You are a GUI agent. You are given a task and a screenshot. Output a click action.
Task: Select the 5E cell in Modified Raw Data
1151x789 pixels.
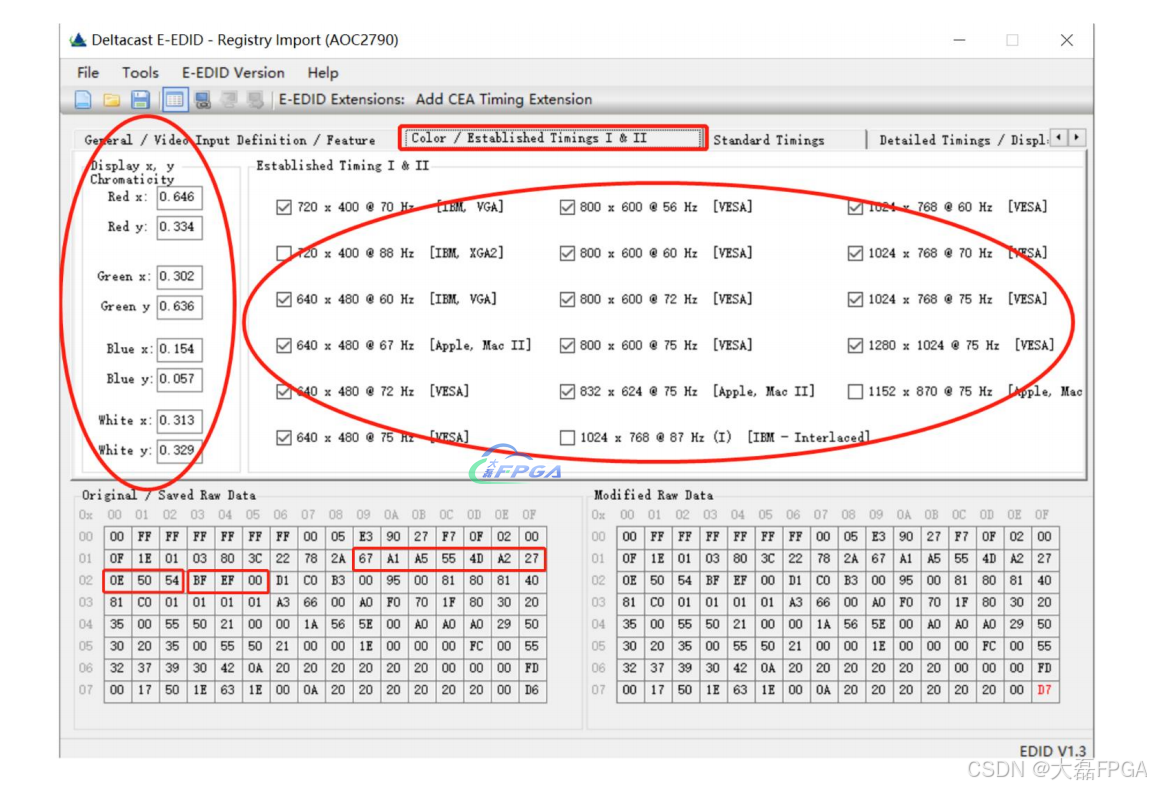[878, 625]
